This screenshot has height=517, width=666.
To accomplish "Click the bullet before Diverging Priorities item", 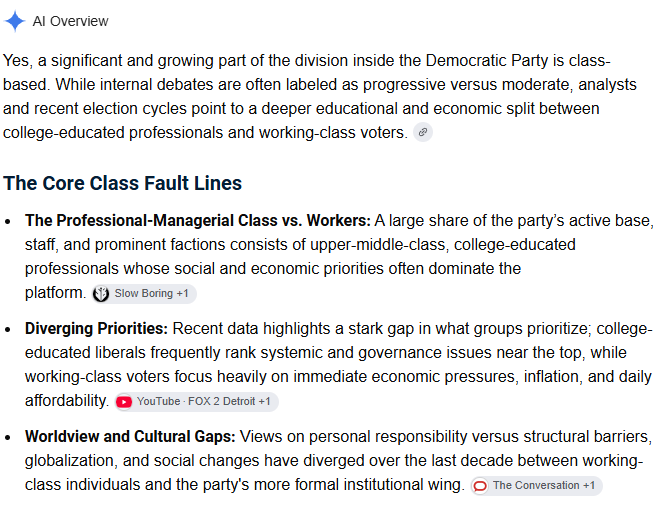I will [x=8, y=330].
